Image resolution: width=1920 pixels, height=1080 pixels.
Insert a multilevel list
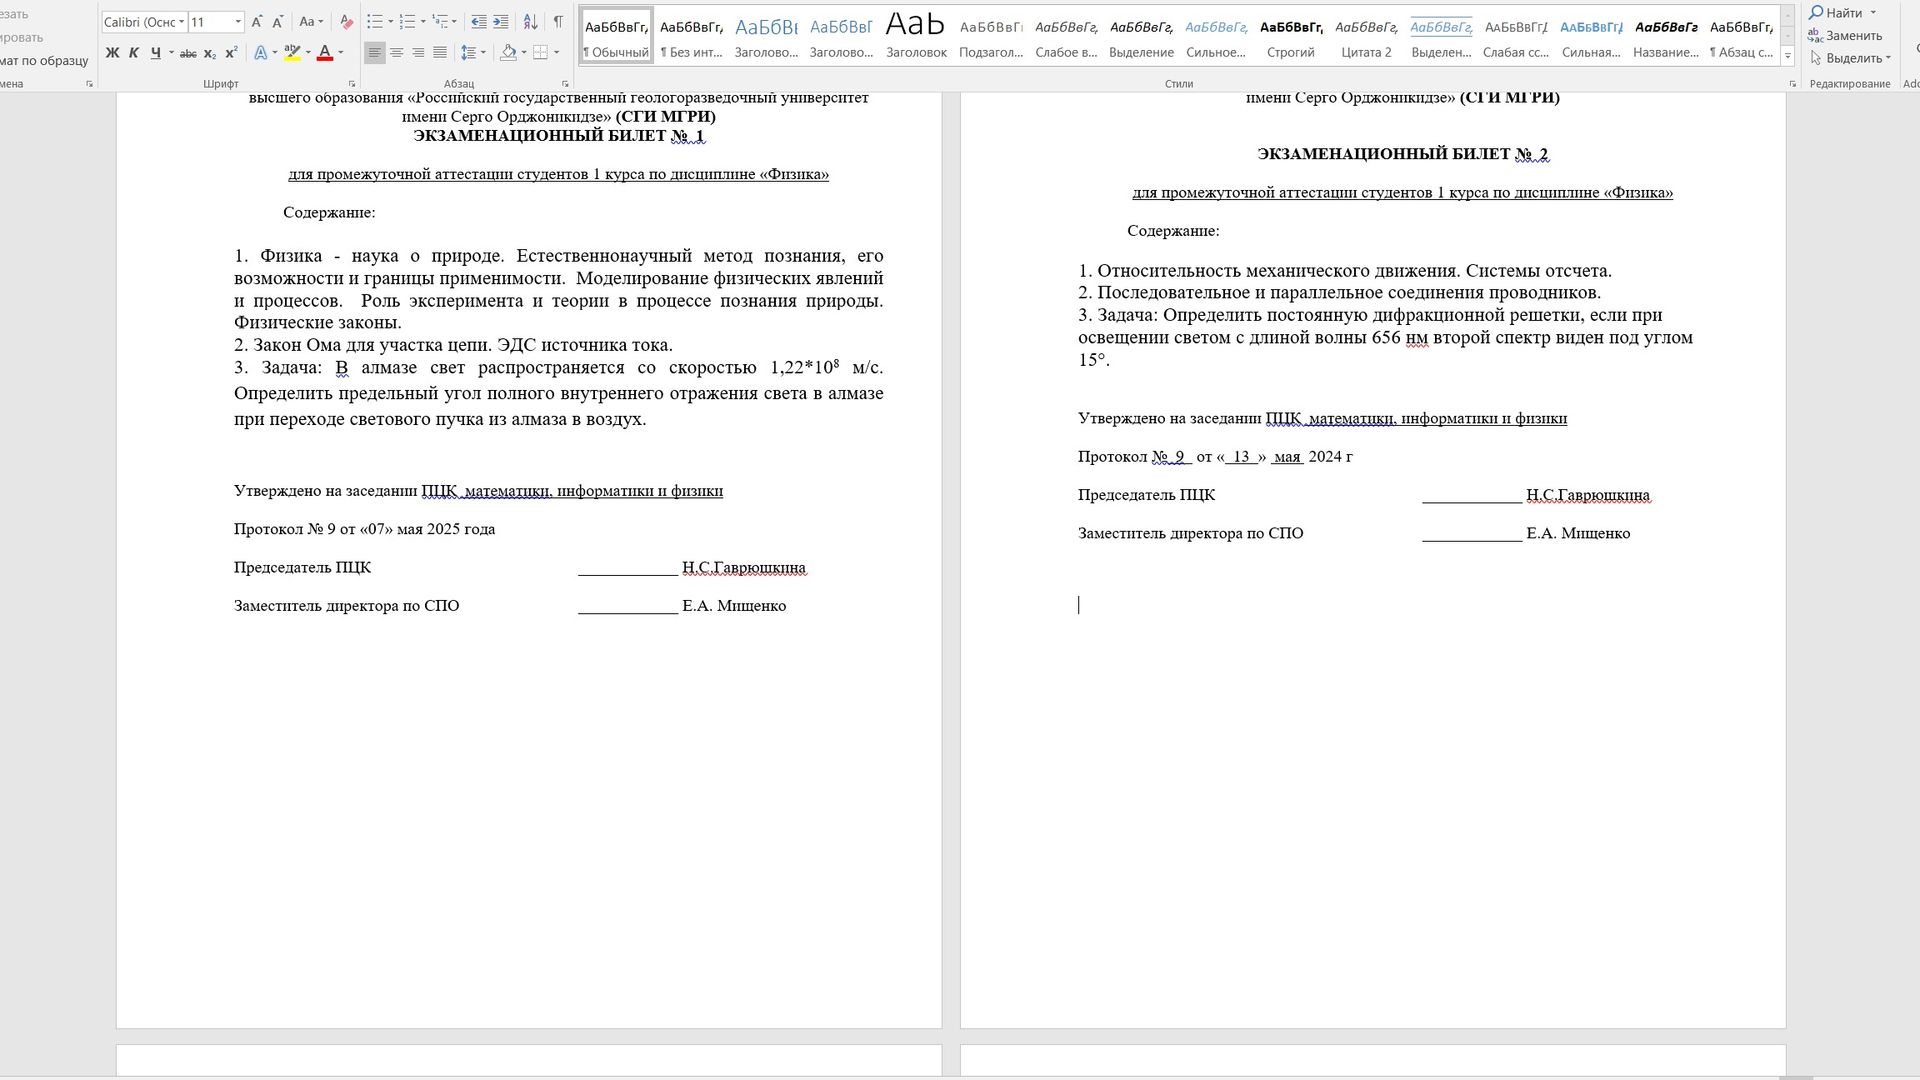[x=440, y=22]
